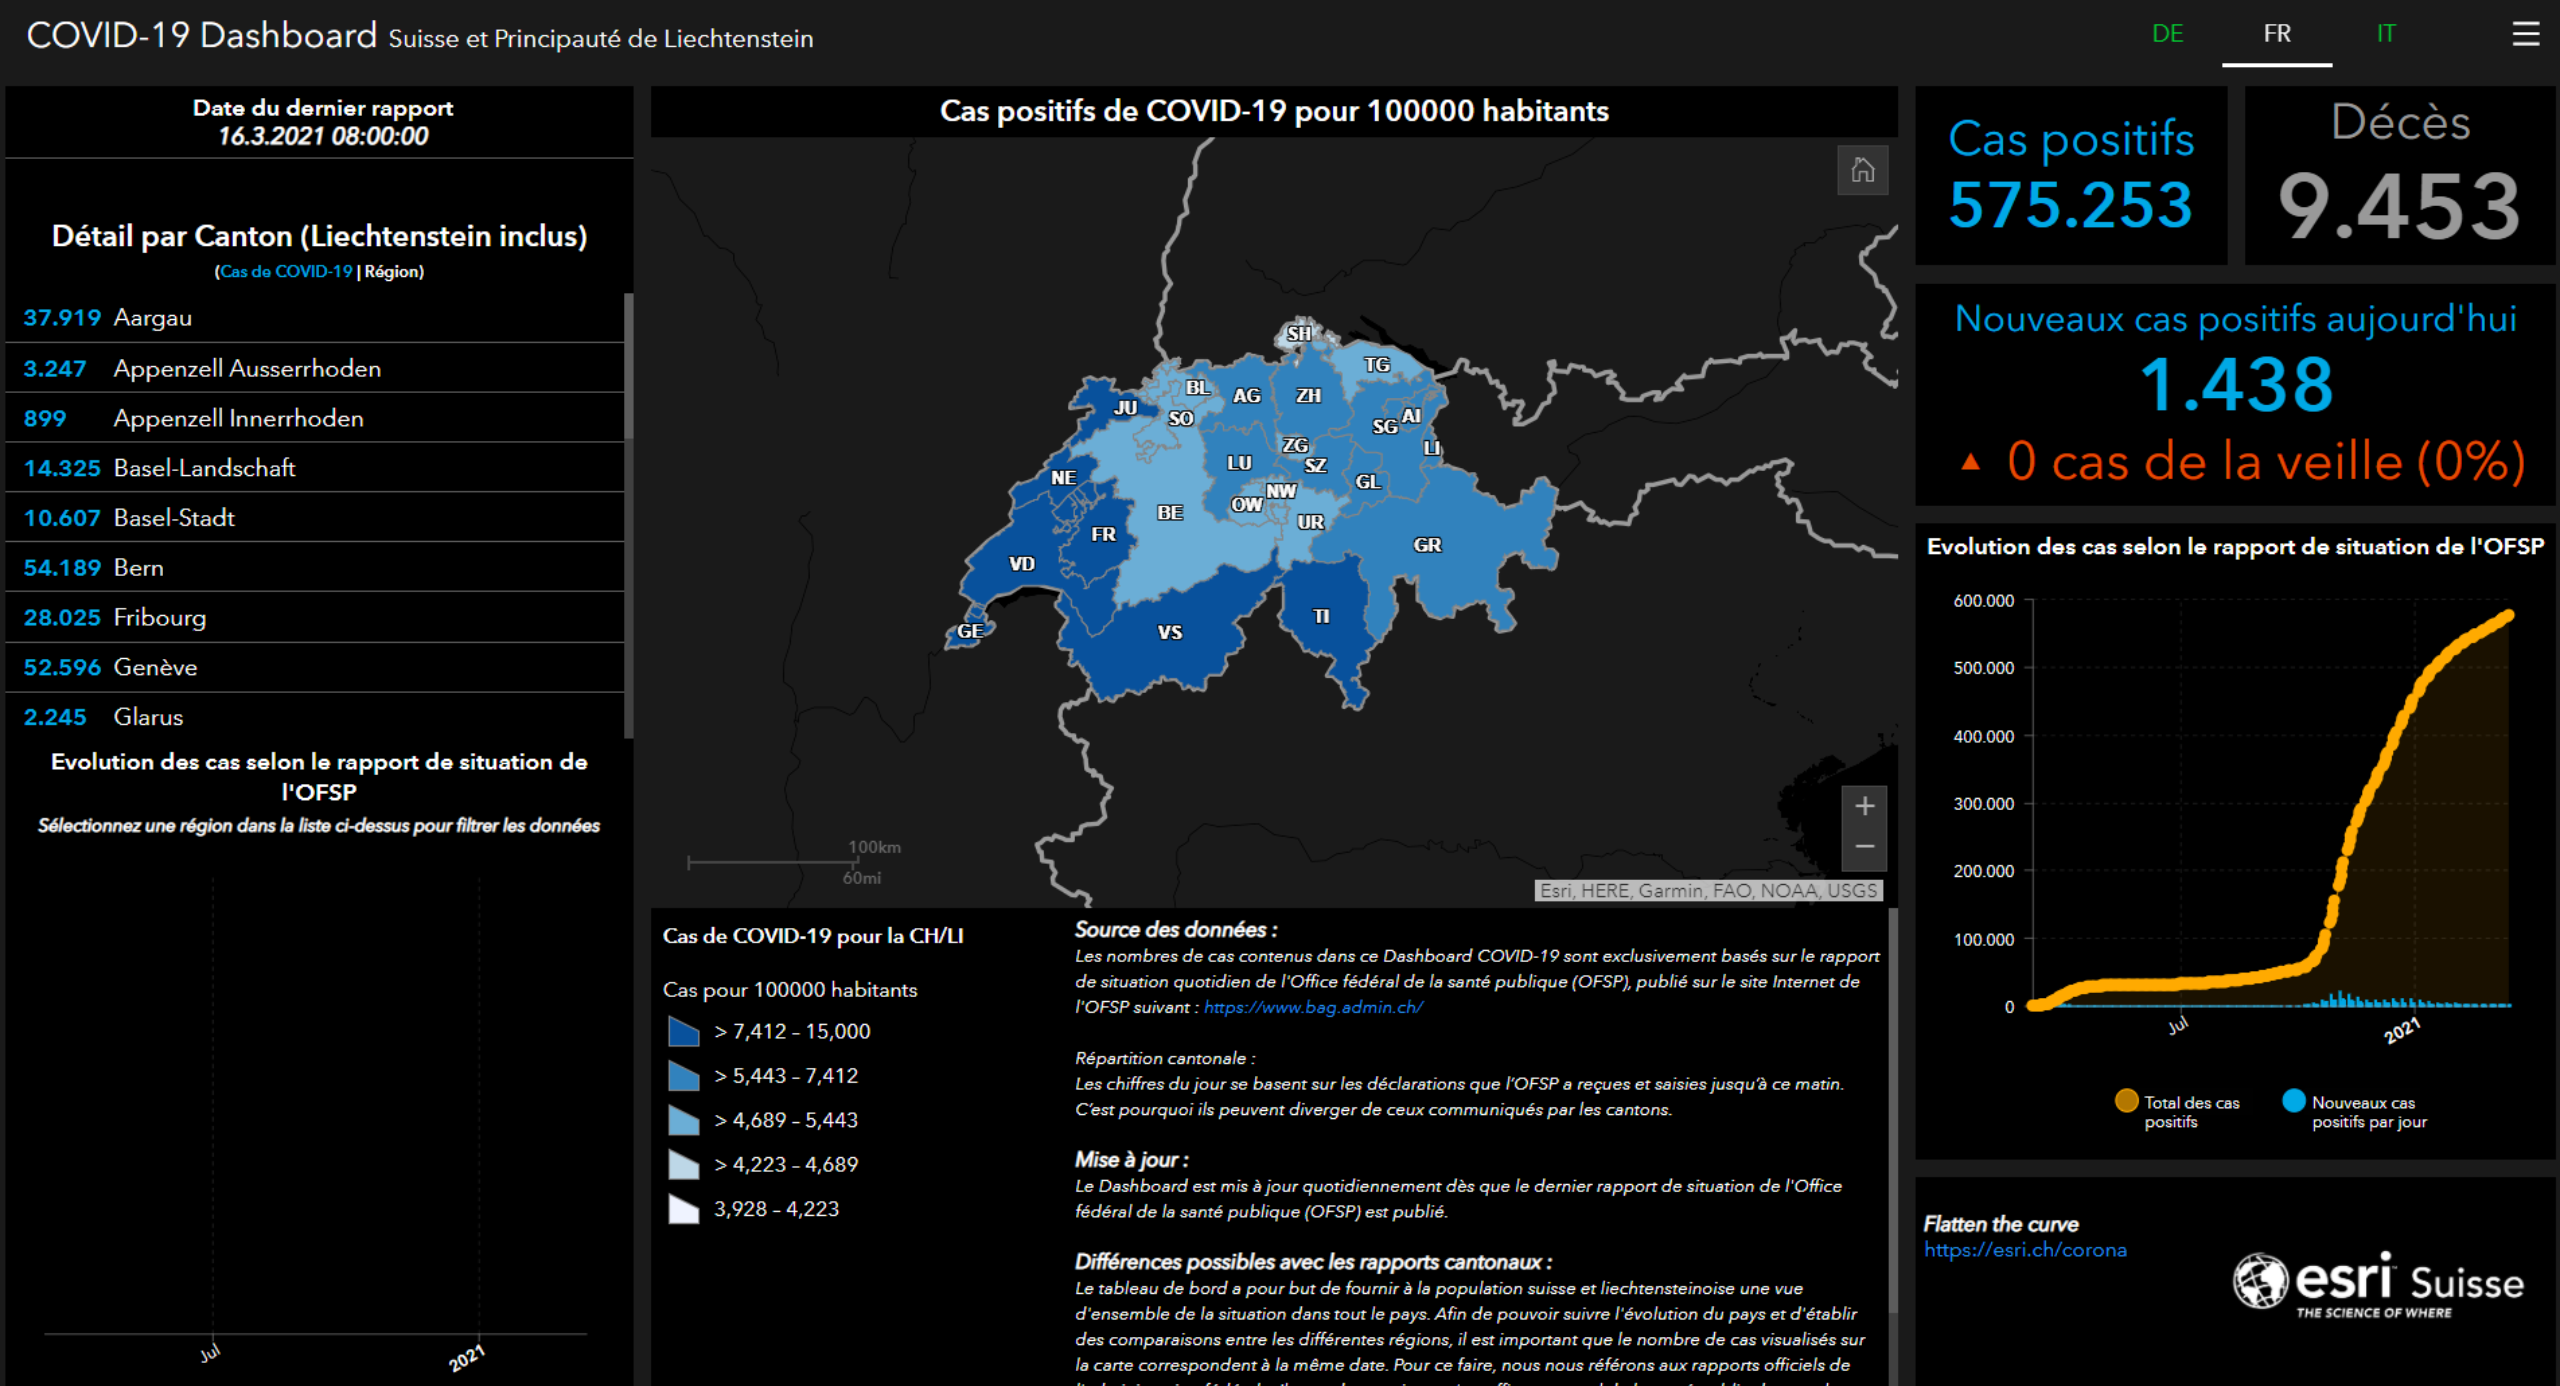Click the Décès 9.453 indicator
2560x1386 pixels.
pyautogui.click(x=2400, y=176)
